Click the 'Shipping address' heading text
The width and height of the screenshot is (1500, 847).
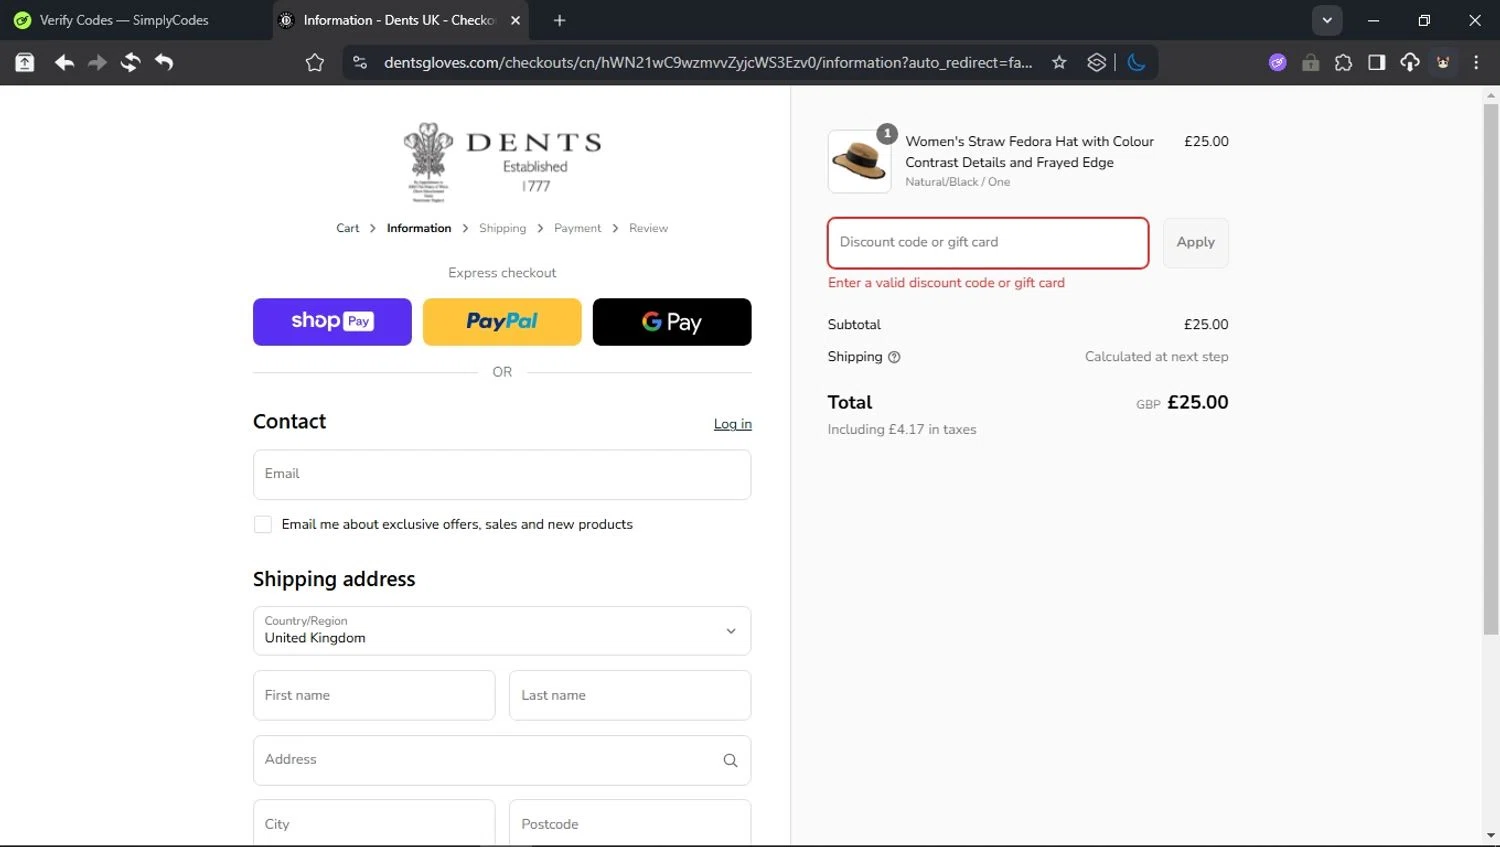pyautogui.click(x=334, y=579)
